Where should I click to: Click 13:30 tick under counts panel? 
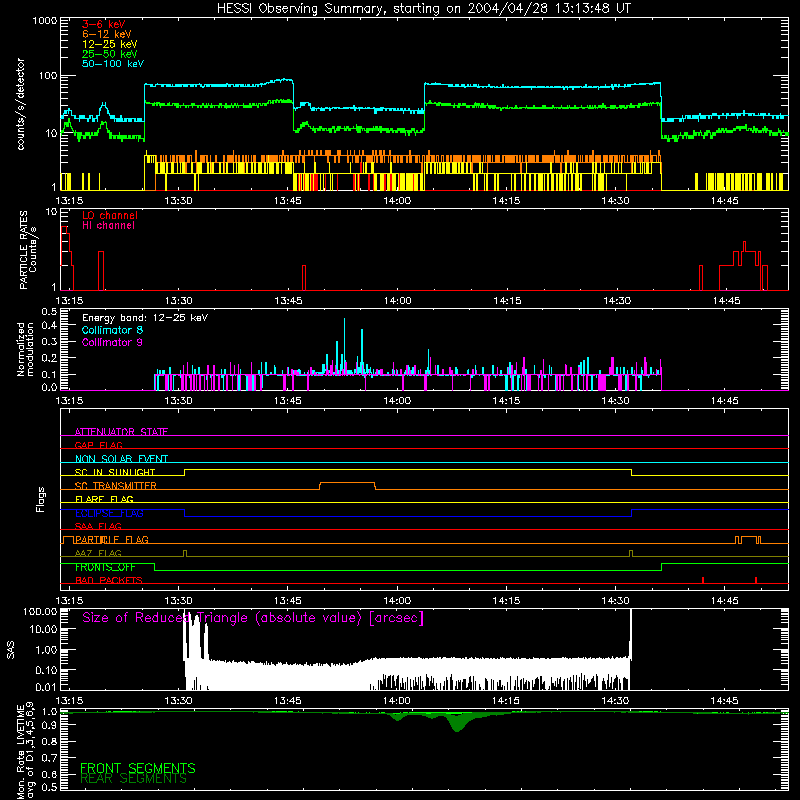coord(179,201)
